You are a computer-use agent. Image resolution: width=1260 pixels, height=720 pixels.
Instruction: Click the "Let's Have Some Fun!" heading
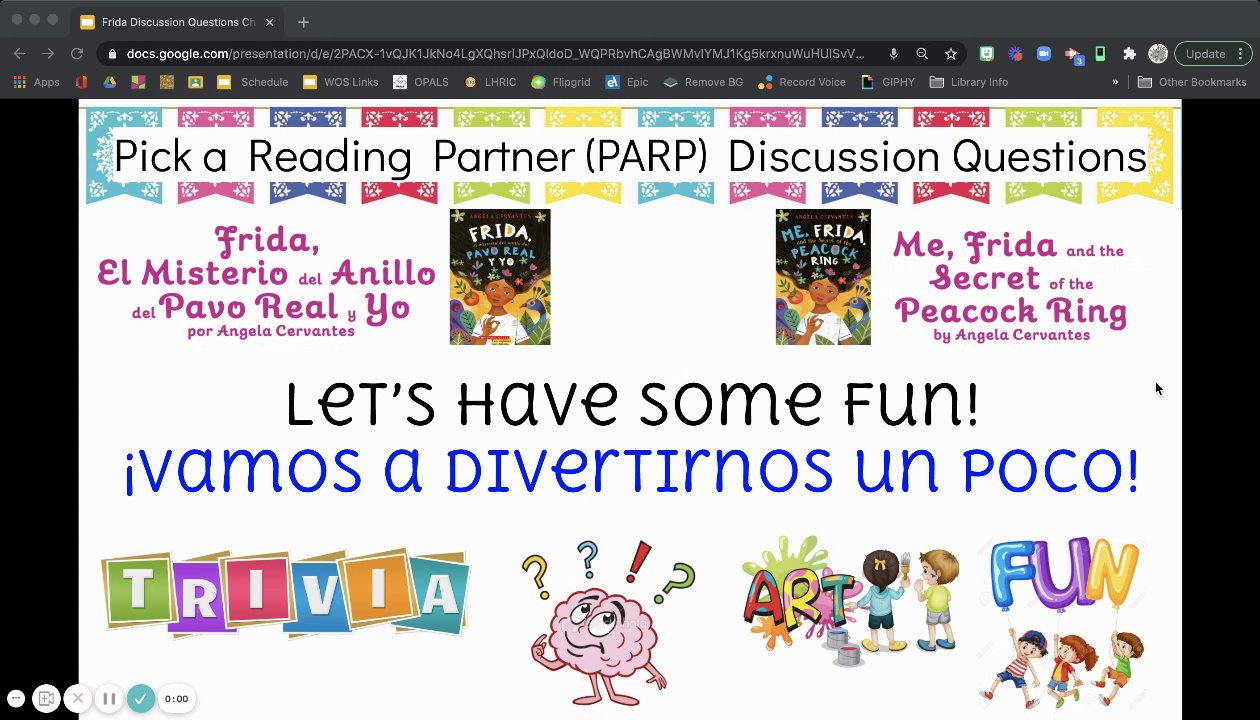632,404
